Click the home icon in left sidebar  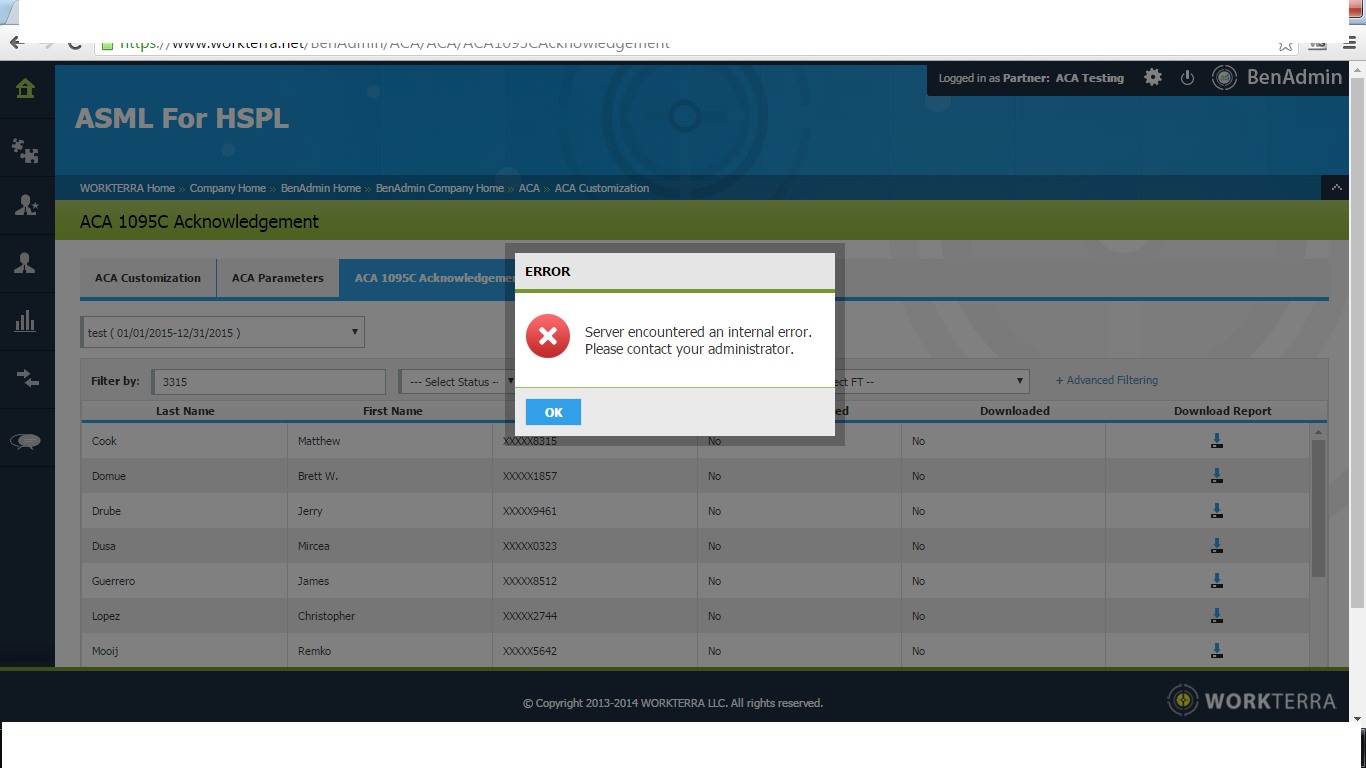tap(26, 89)
